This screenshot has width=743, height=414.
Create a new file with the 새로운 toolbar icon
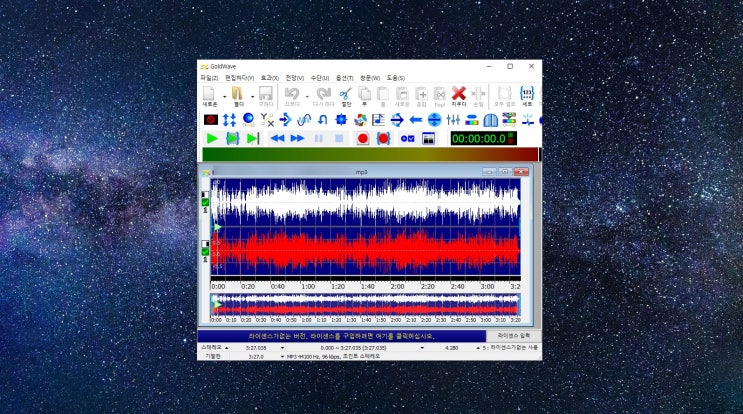(209, 96)
